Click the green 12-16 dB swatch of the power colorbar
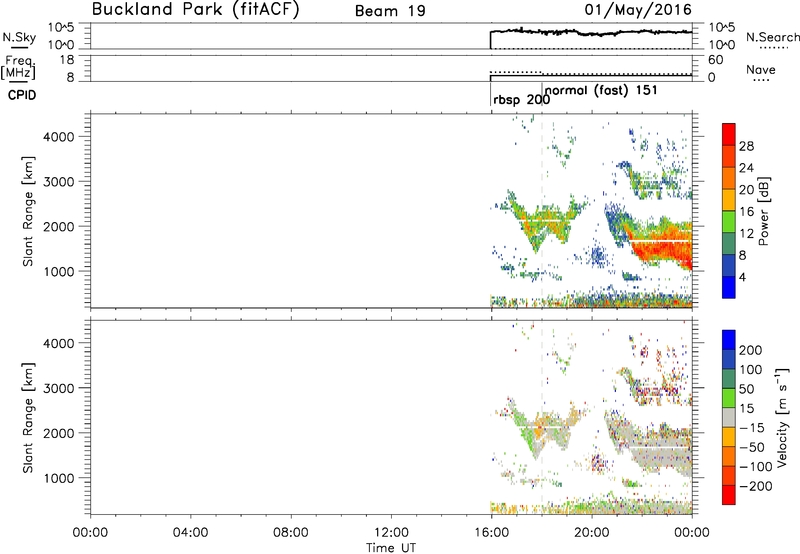The width and height of the screenshot is (800, 554). [x=729, y=221]
